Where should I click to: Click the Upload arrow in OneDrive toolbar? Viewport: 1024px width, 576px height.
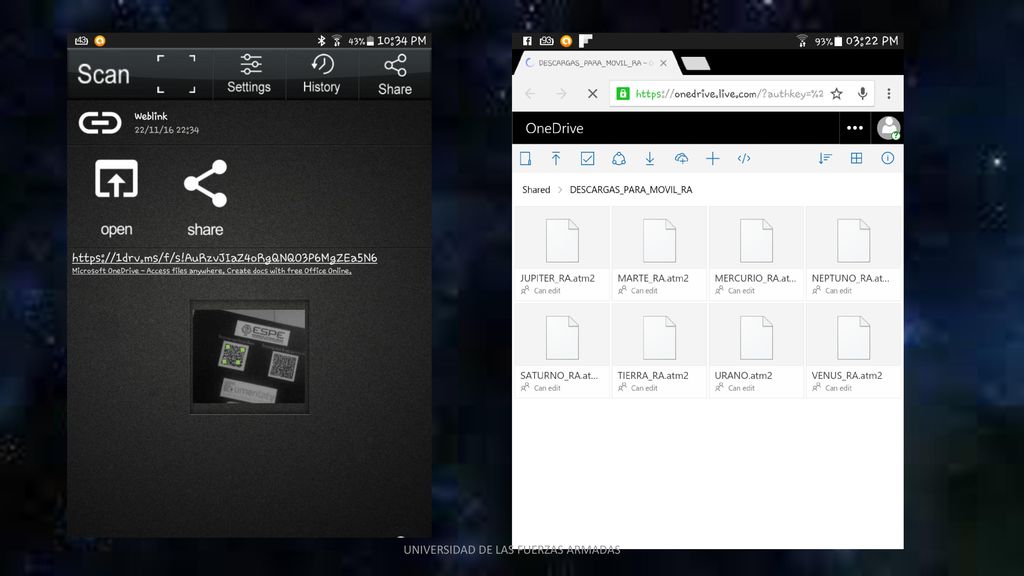click(556, 159)
